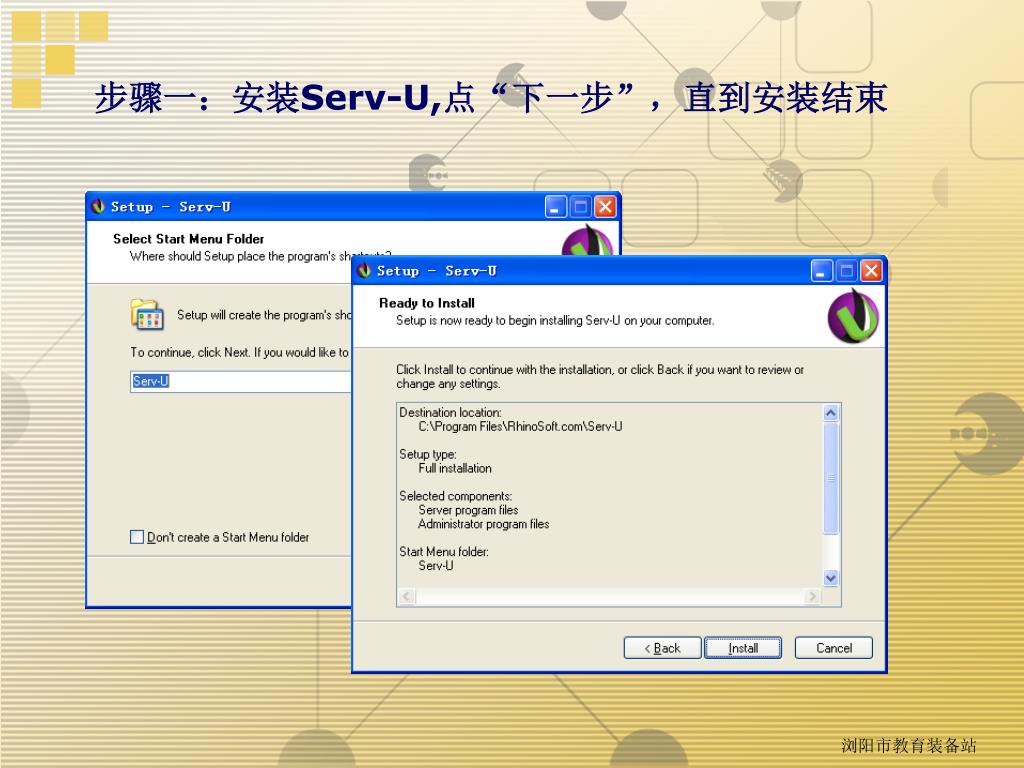Go back with the Back button
Viewport: 1024px width, 768px height.
tap(662, 648)
